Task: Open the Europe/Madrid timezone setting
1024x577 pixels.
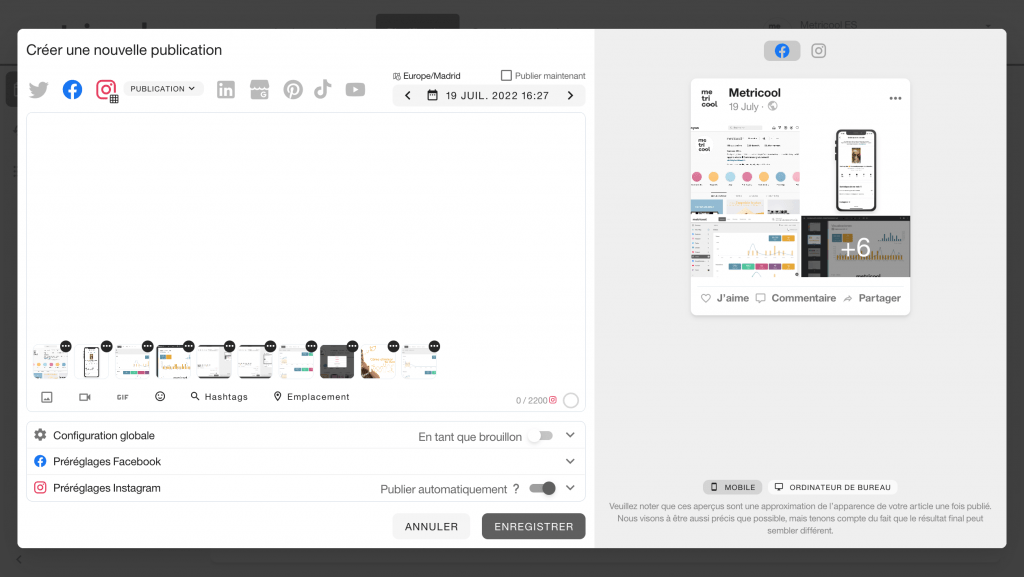Action: coord(426,76)
